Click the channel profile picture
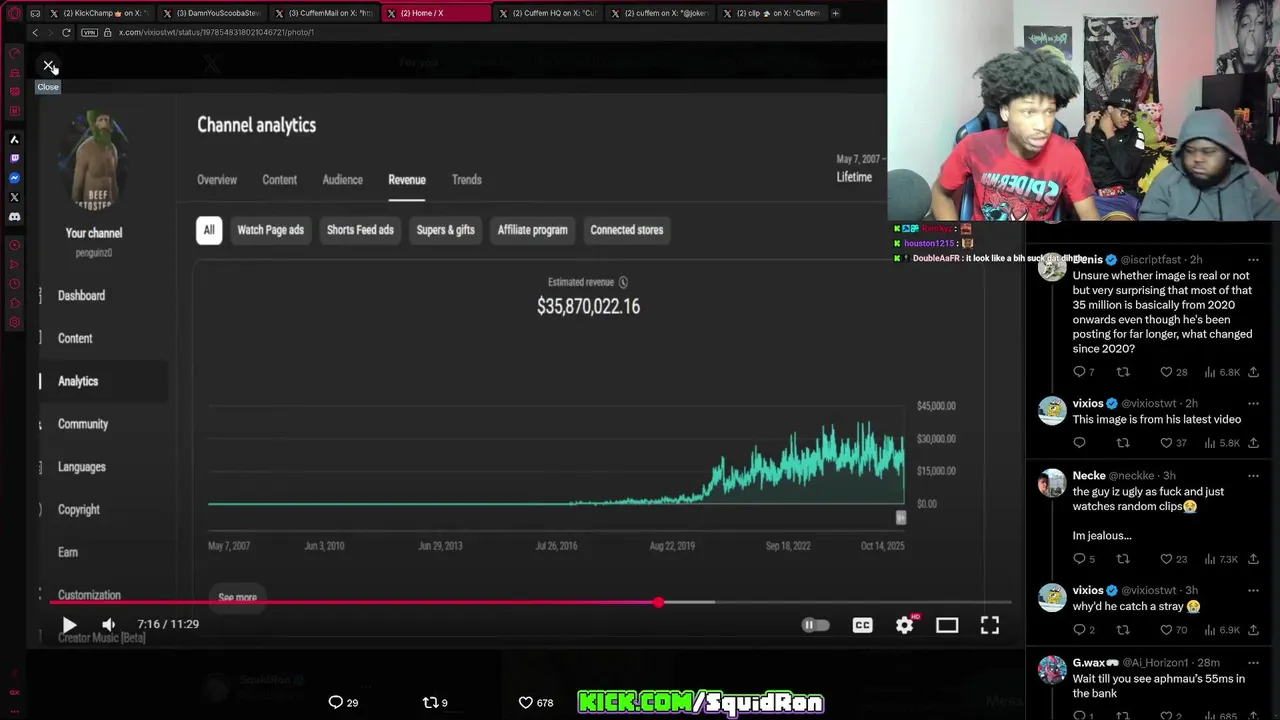 [x=94, y=160]
